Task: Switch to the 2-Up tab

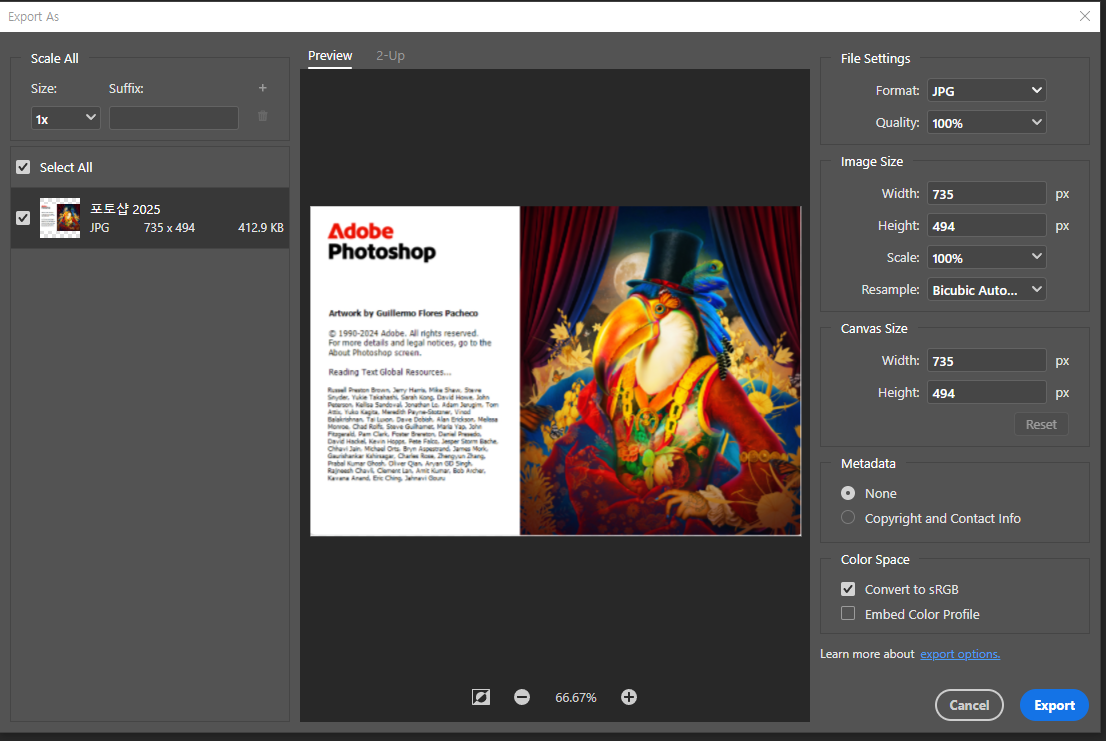Action: coord(390,56)
